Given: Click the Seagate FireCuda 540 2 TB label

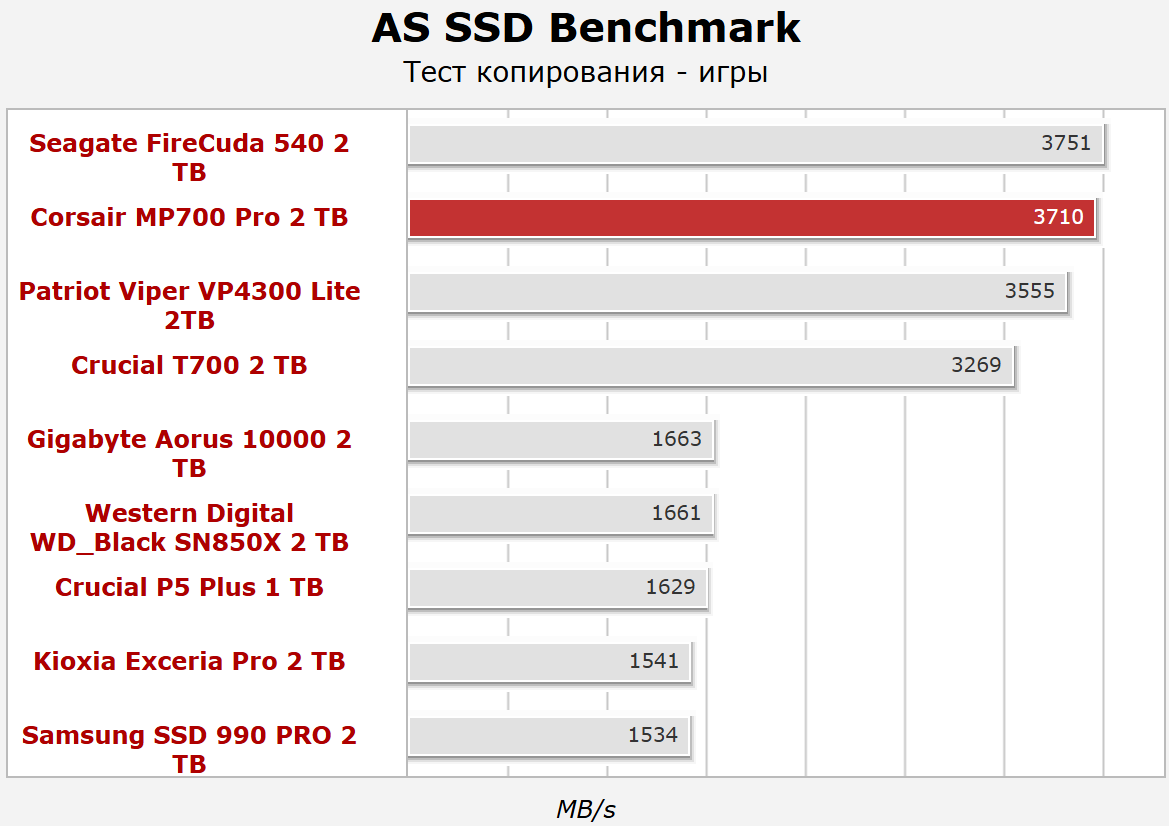Looking at the screenshot, I should point(189,158).
